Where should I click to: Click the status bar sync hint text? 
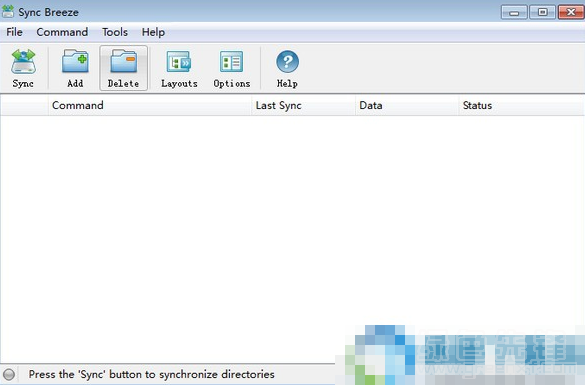pos(151,374)
